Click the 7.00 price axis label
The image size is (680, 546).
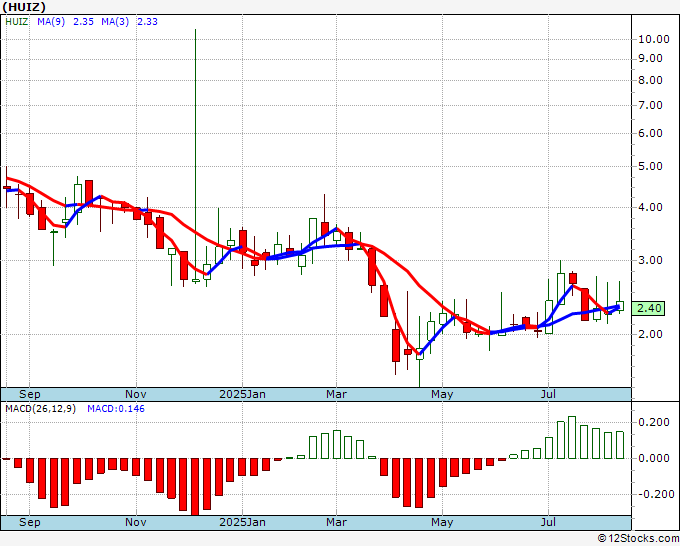[x=651, y=105]
